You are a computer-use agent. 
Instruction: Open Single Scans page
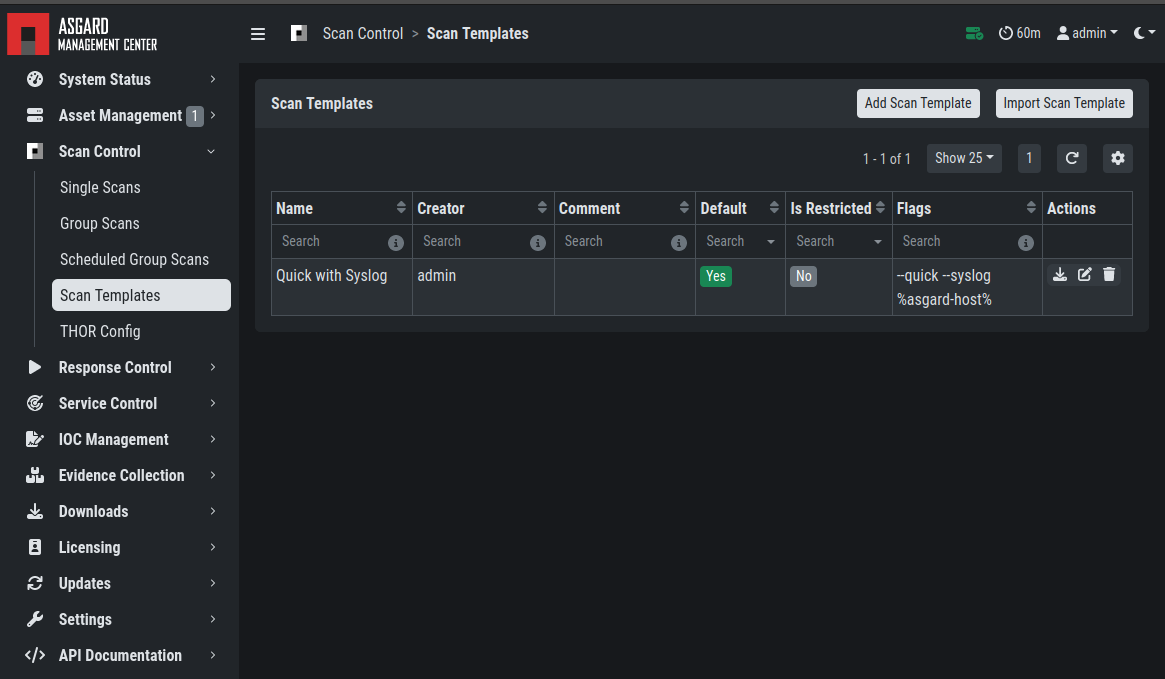pos(141,187)
